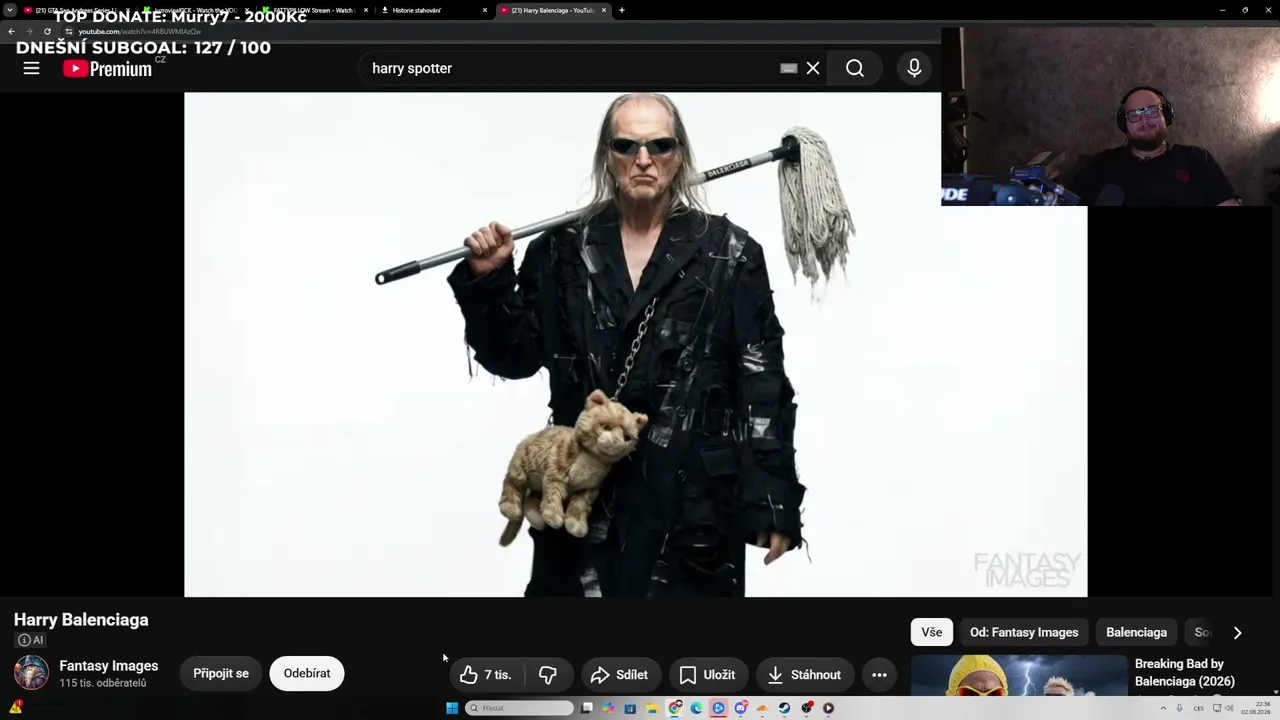Click the Harry Balenciaga video player

(635, 345)
